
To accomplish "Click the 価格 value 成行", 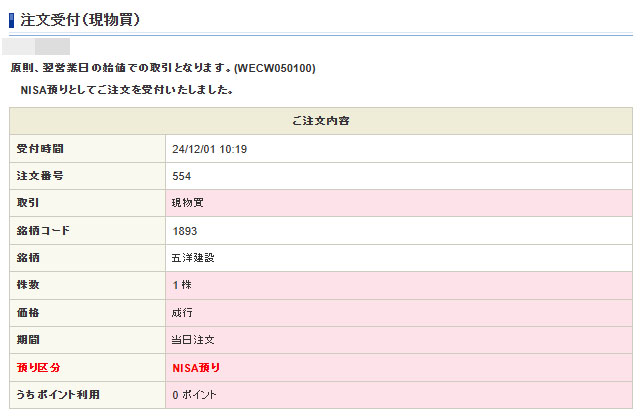I will pyautogui.click(x=182, y=313).
